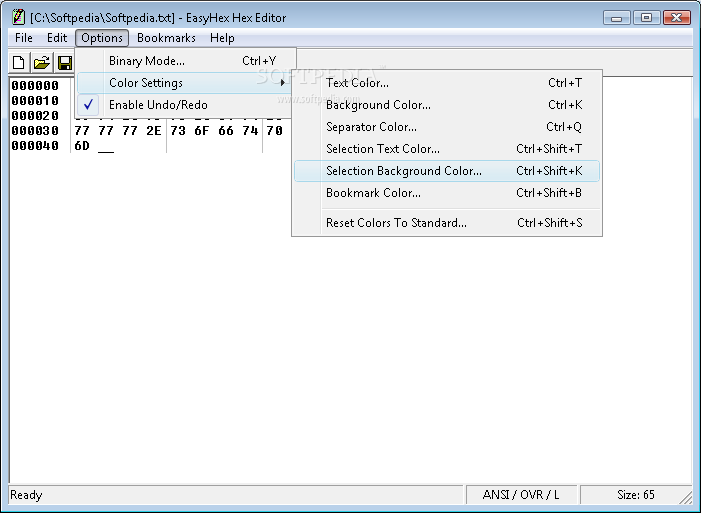Click hex byte 66 on row 000030
This screenshot has height=513, width=701.
[226, 131]
